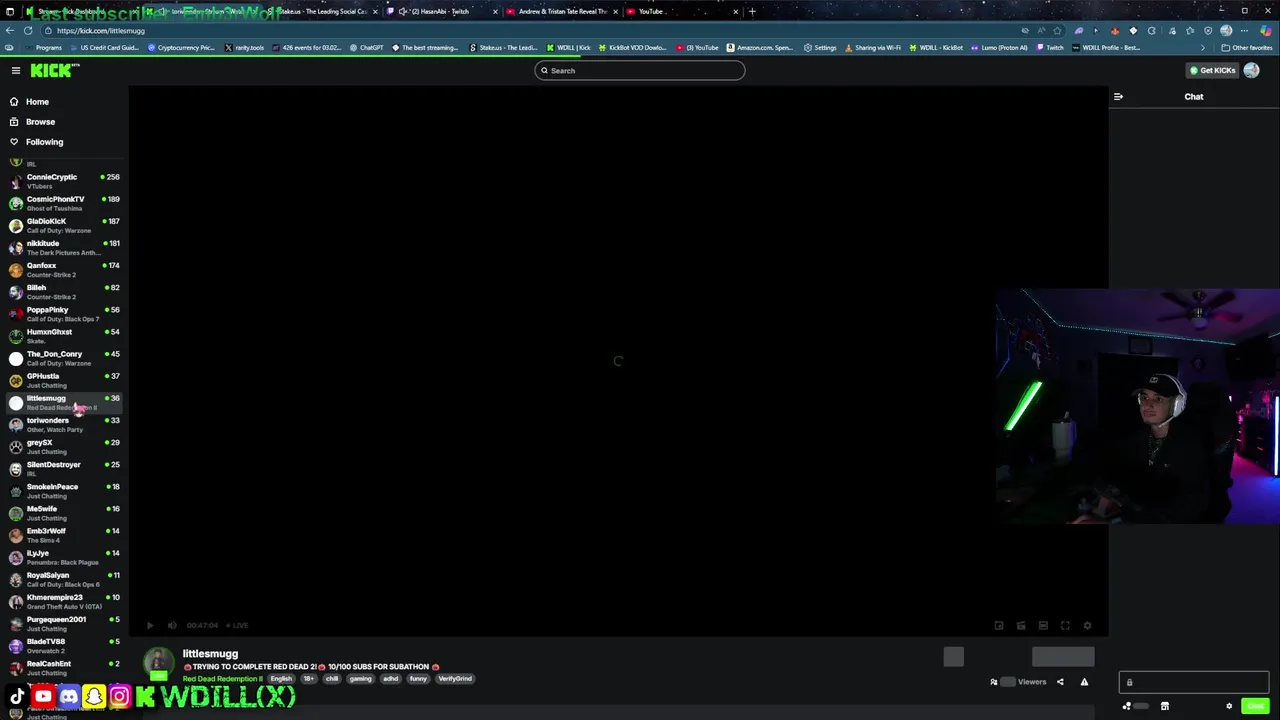
Task: Click littlesmugg channel name
Action: (x=210, y=653)
